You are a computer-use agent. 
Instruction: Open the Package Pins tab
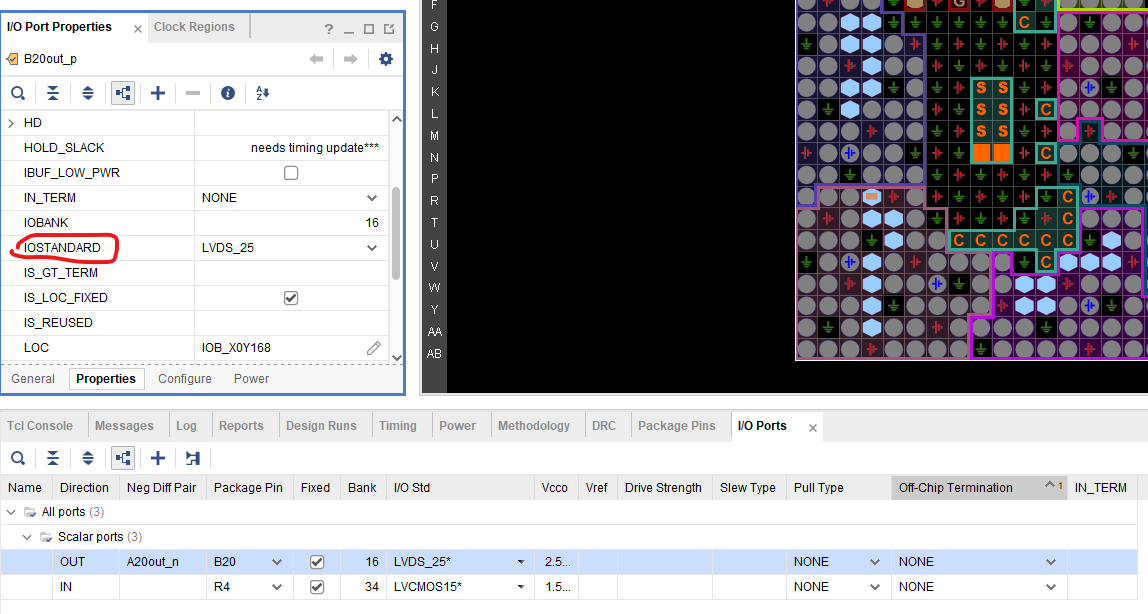point(676,425)
